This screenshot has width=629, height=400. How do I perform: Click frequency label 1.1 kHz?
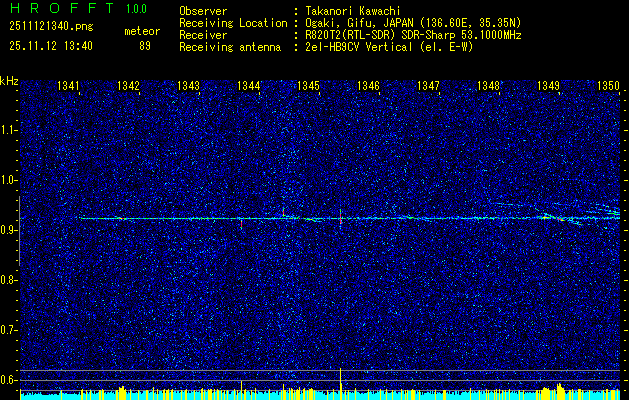click(7, 131)
